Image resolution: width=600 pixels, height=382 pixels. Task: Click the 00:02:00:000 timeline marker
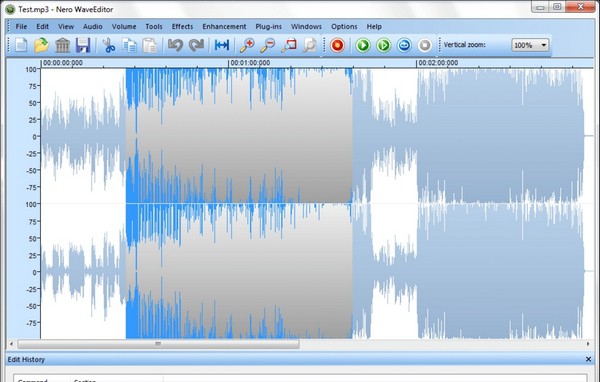438,63
